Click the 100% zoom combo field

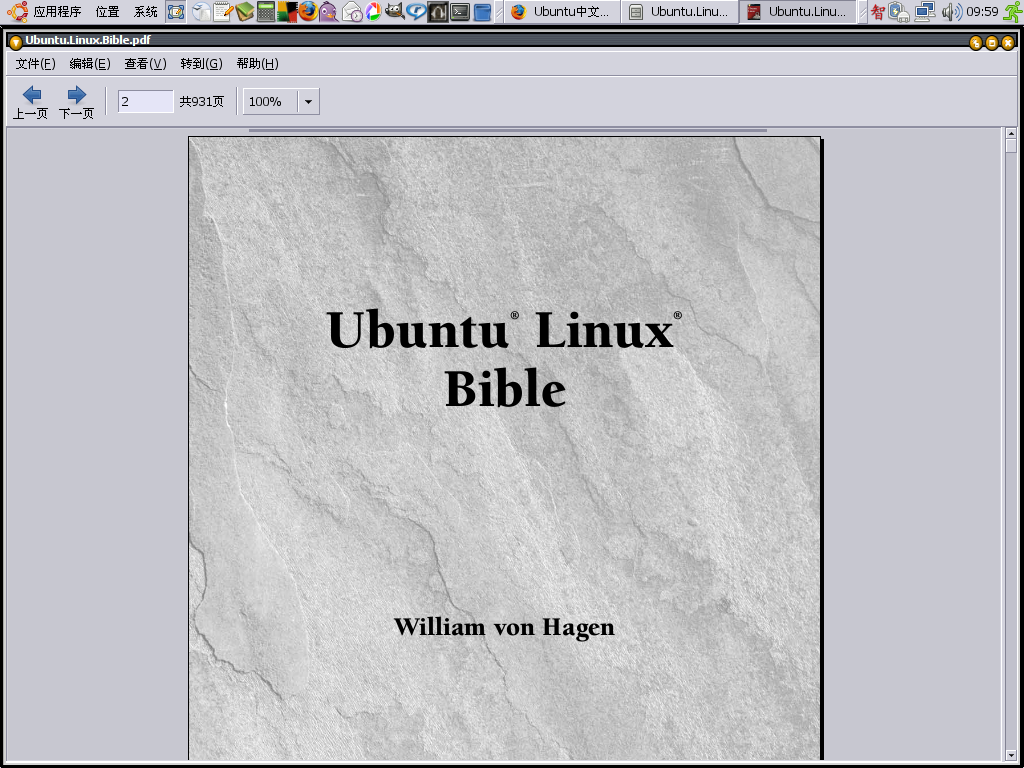[x=270, y=102]
